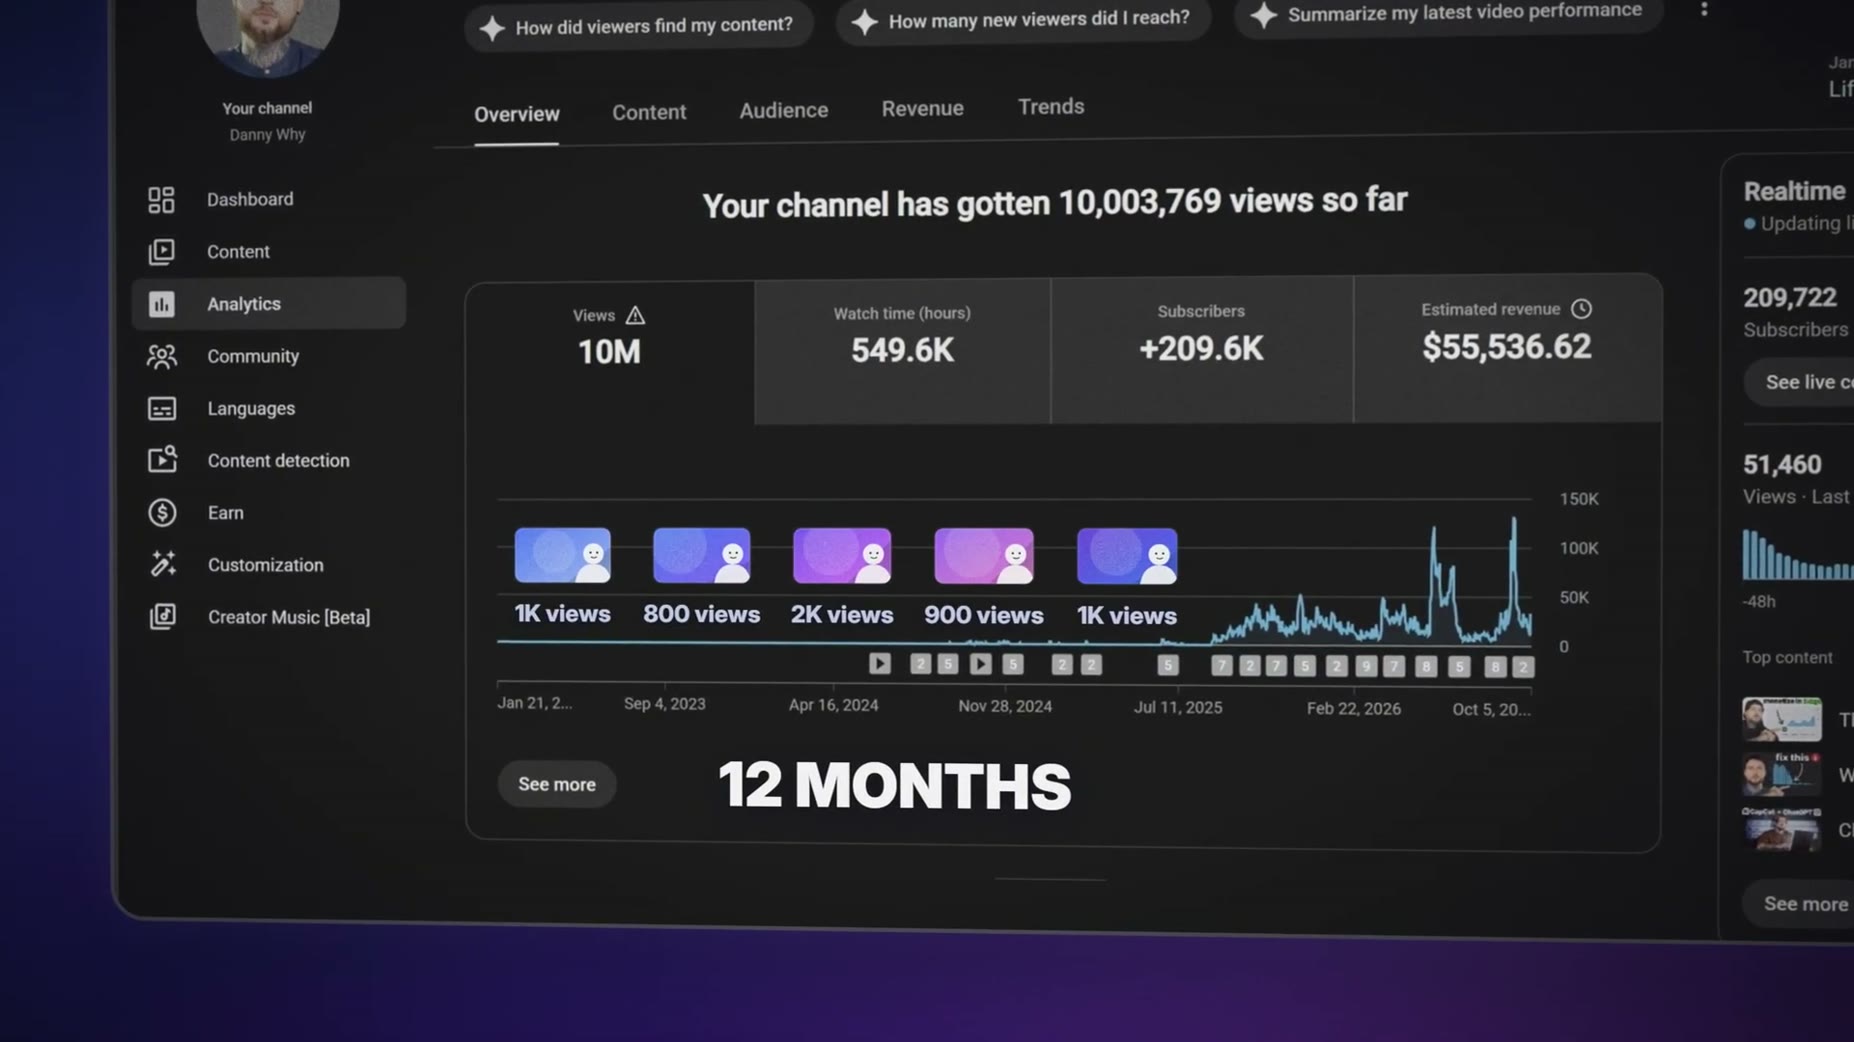Screen dimensions: 1854x1042
Task: Open the Audience tab
Action: click(783, 110)
